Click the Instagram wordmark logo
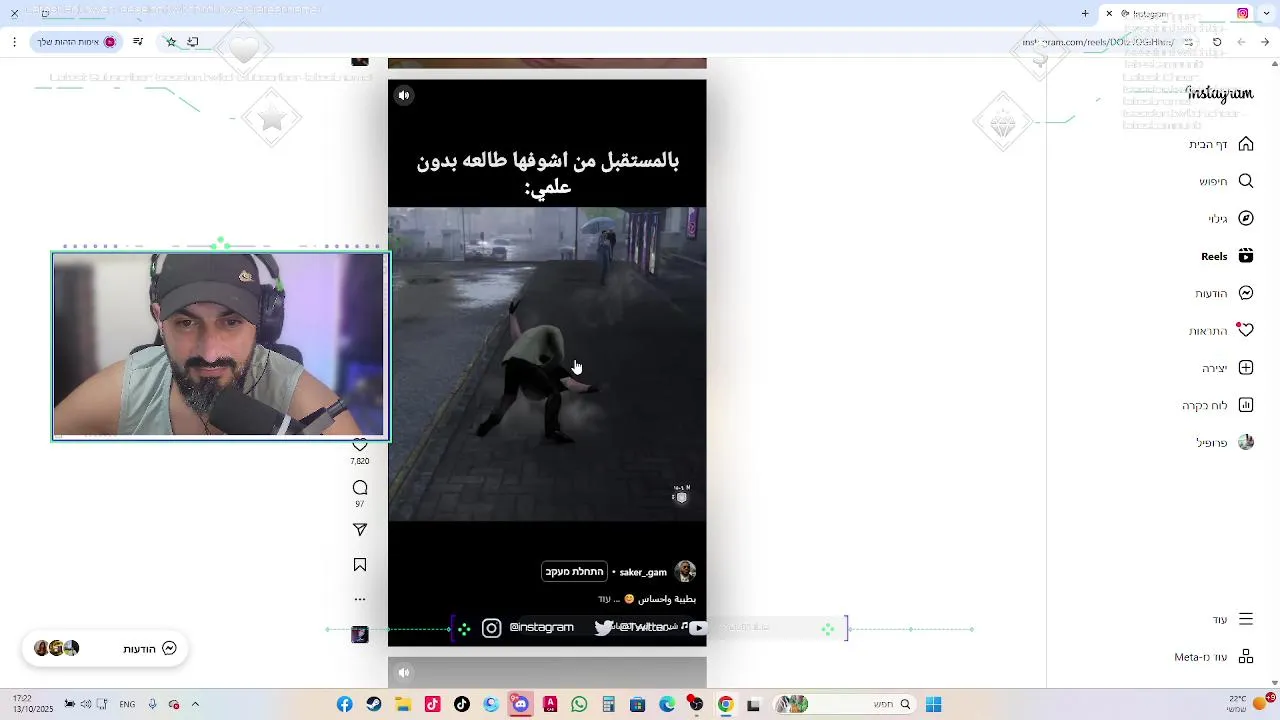Viewport: 1280px width, 720px height. point(1219,94)
